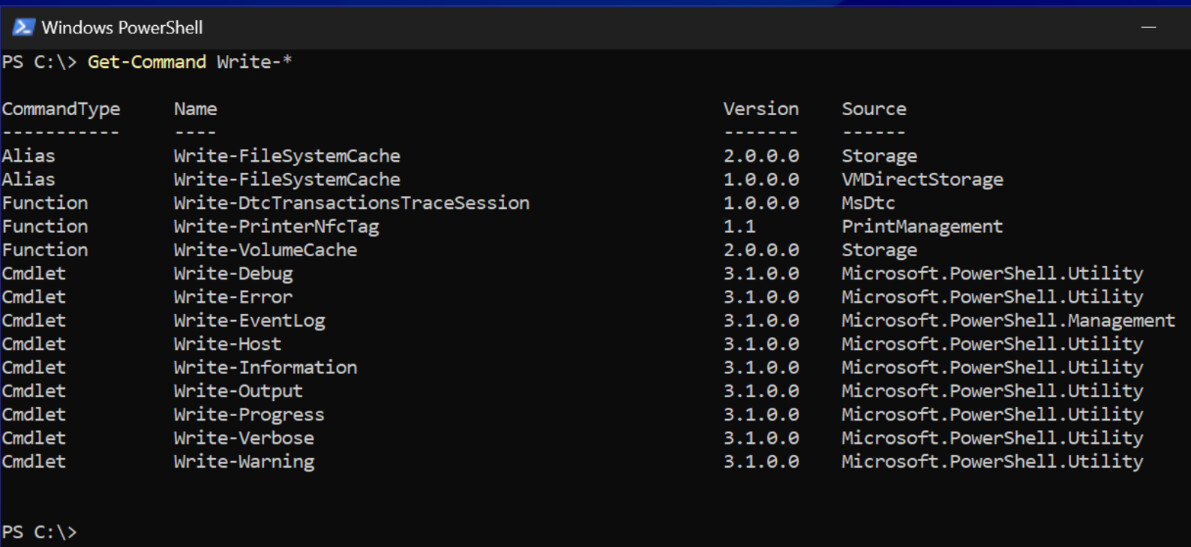Click the Write-Progress cmdlet name
1191x547 pixels.
tap(249, 415)
